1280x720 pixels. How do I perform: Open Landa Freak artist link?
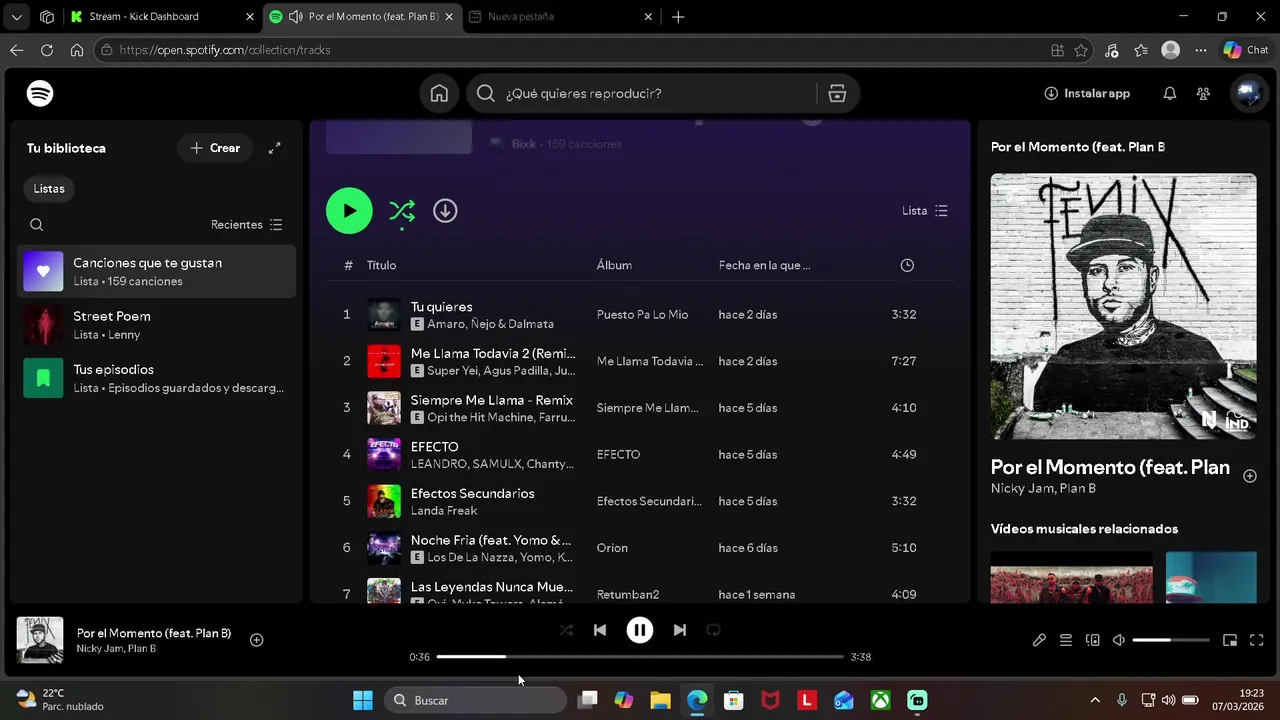point(444,510)
